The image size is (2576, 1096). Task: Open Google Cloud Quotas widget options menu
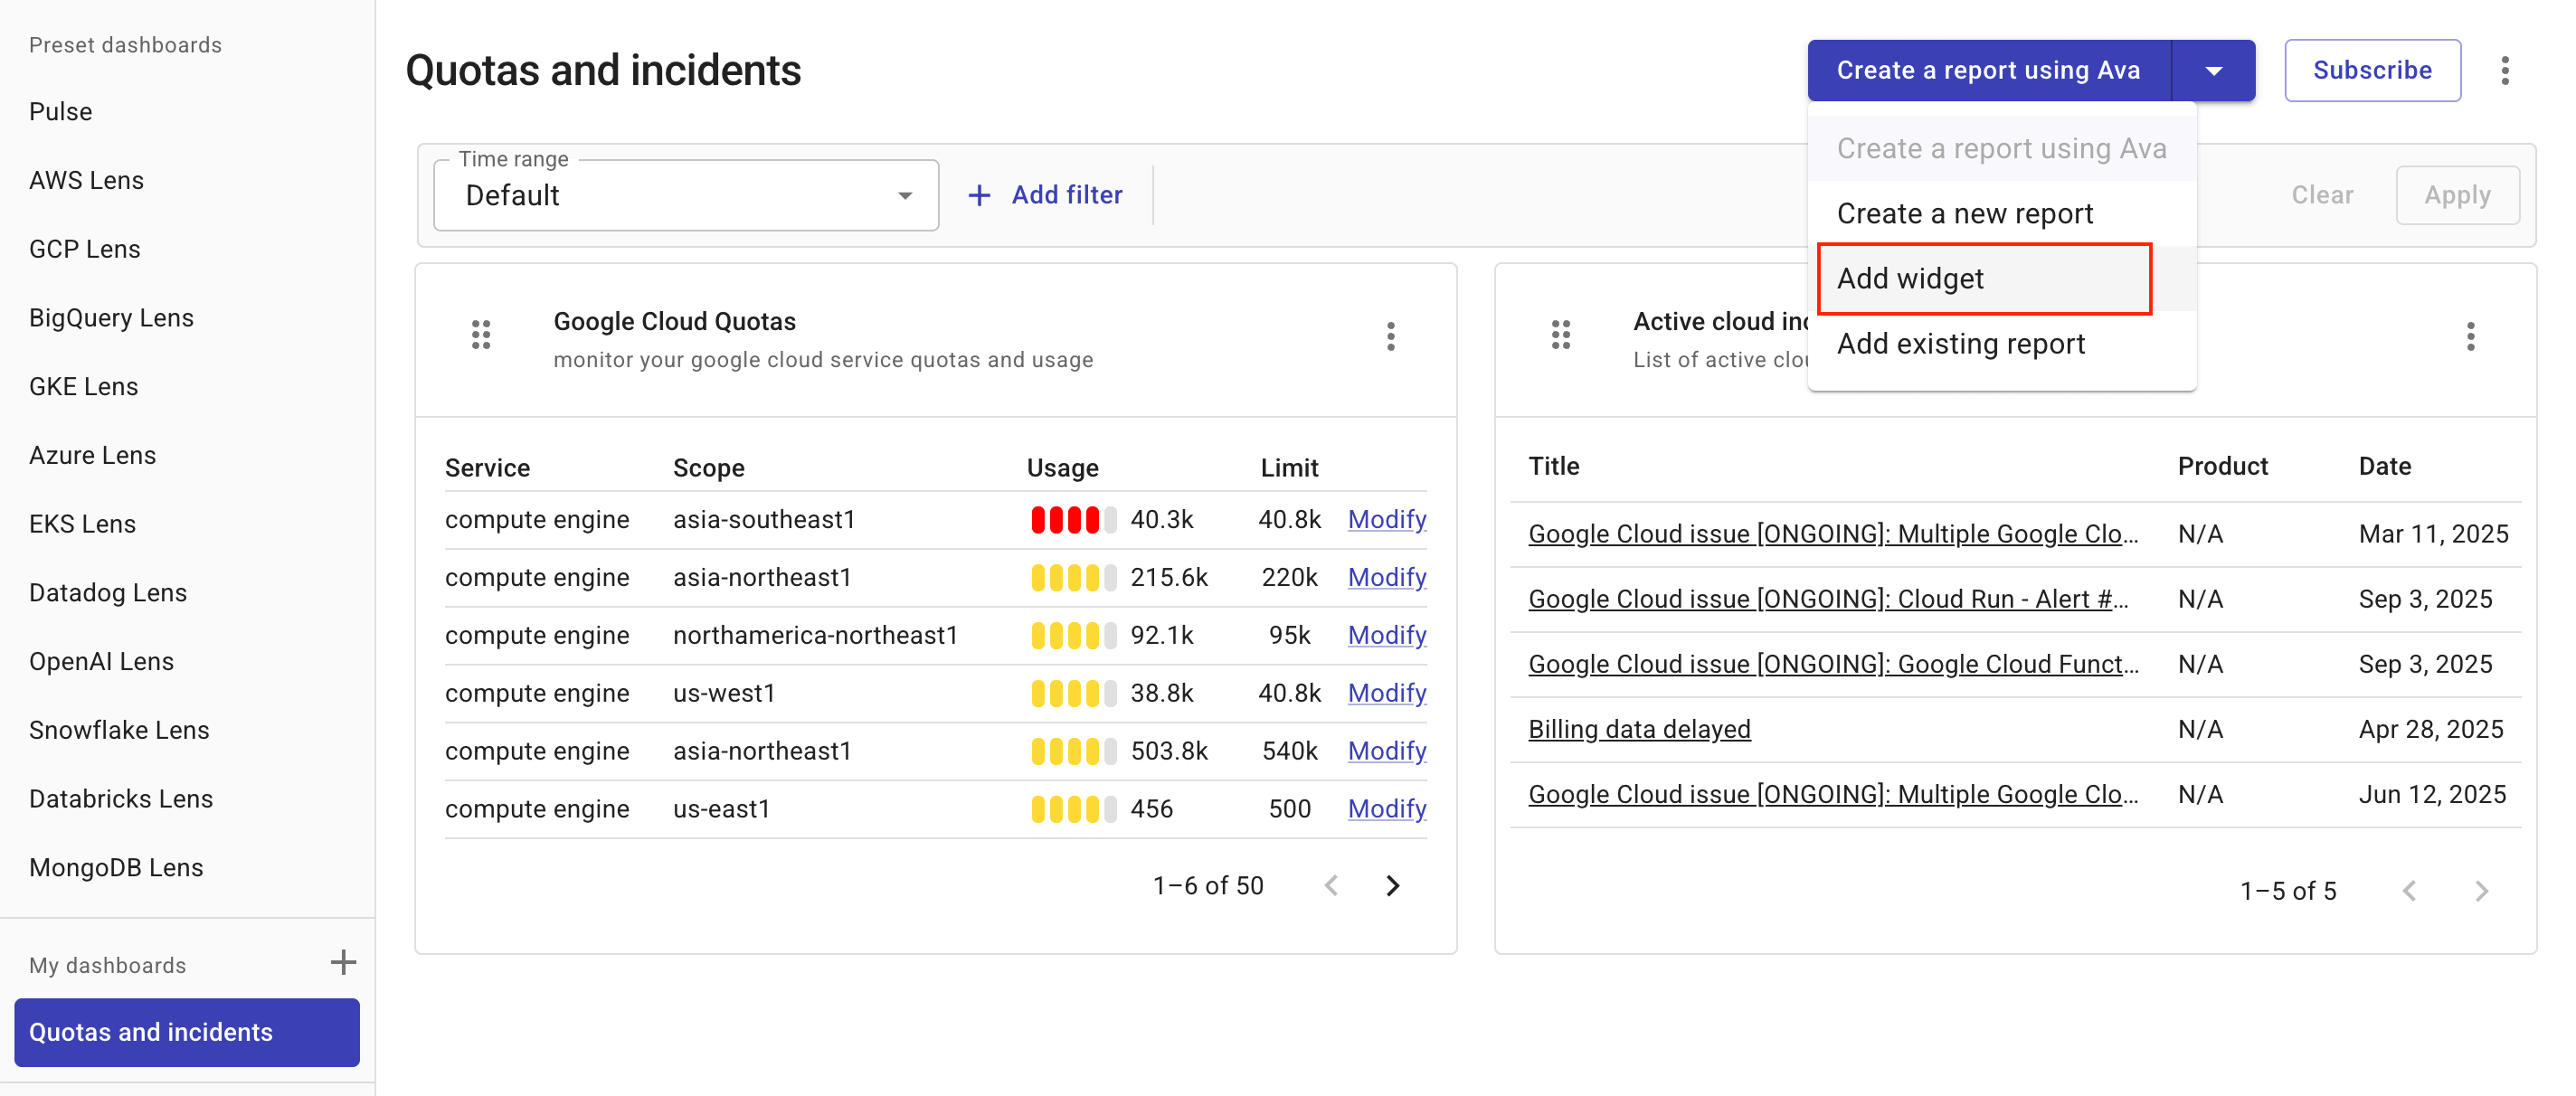tap(1390, 336)
